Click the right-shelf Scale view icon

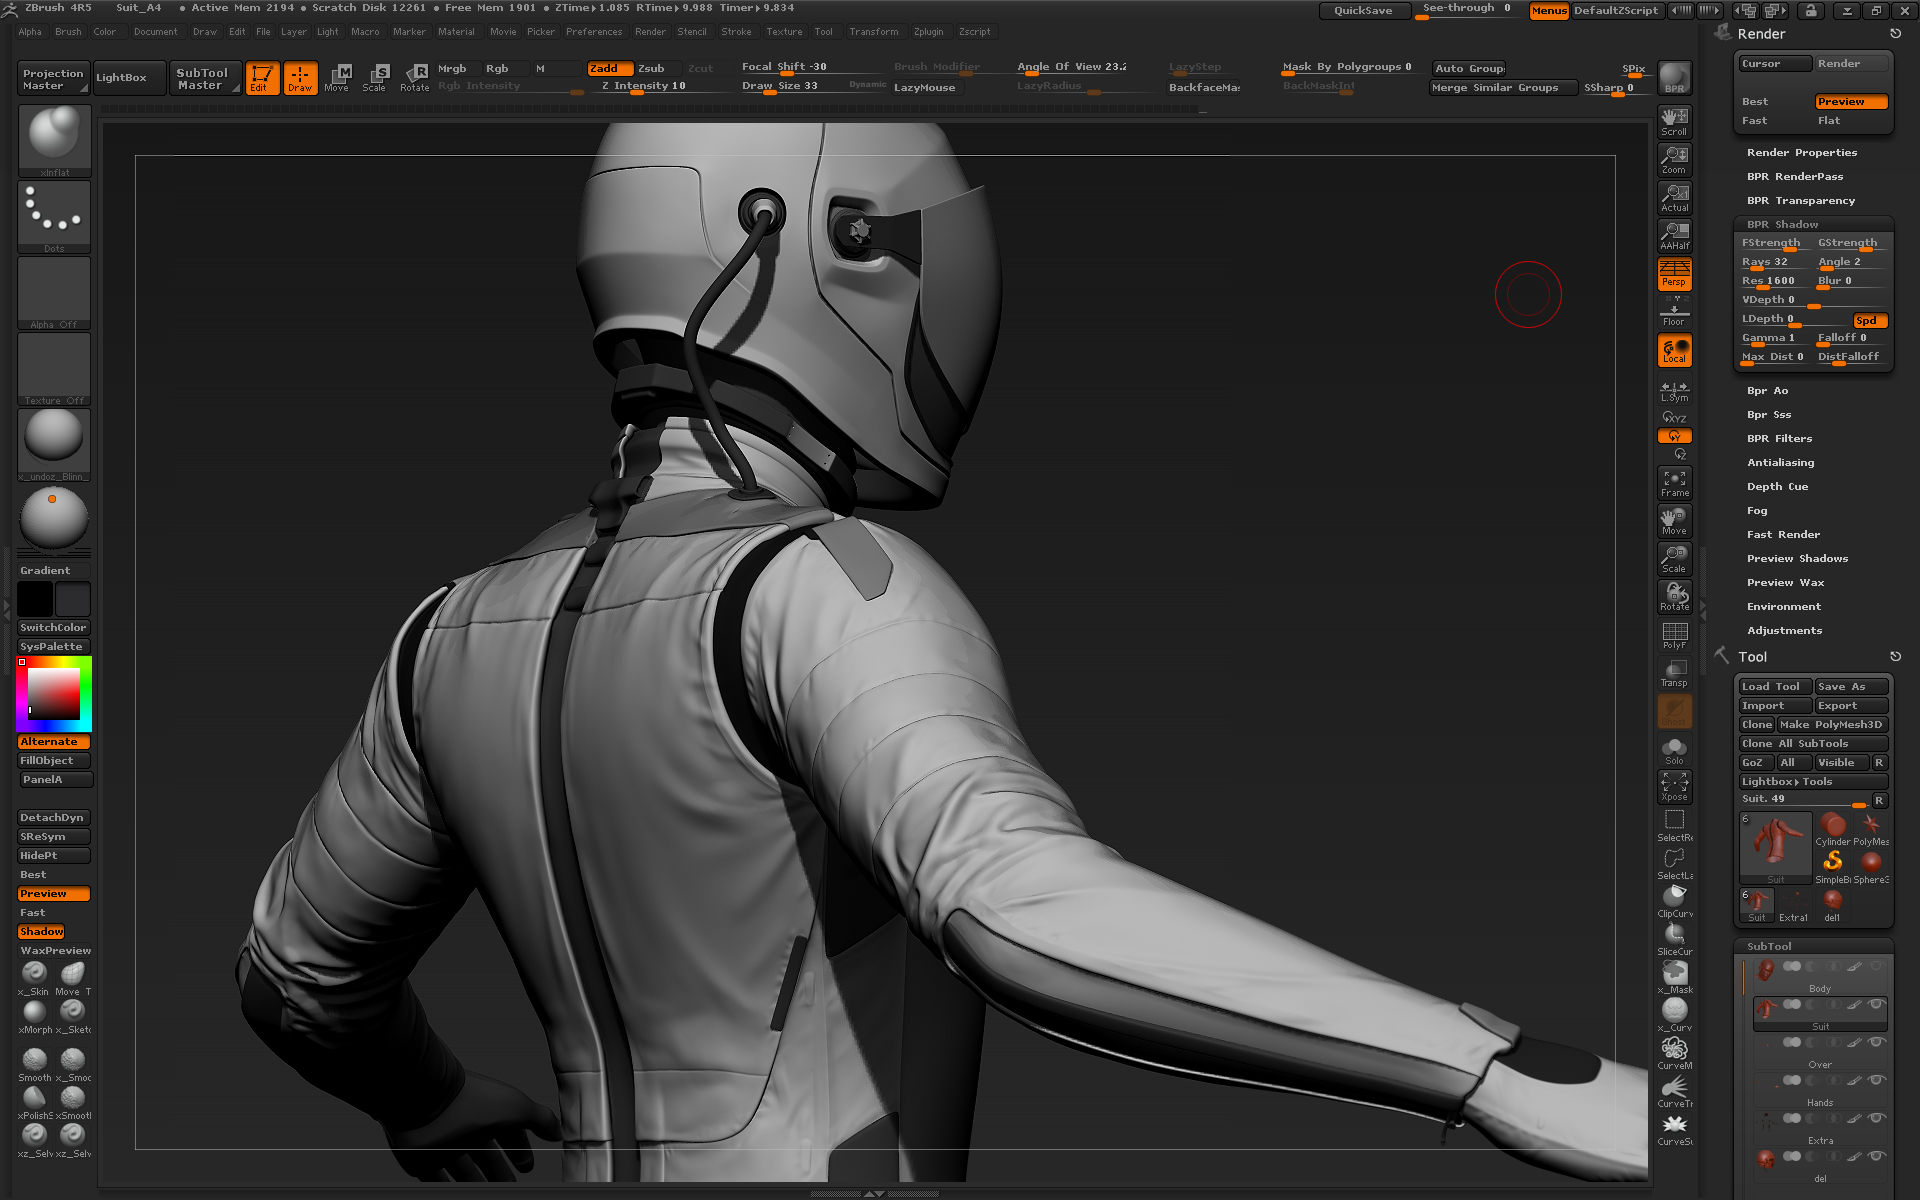(1674, 559)
